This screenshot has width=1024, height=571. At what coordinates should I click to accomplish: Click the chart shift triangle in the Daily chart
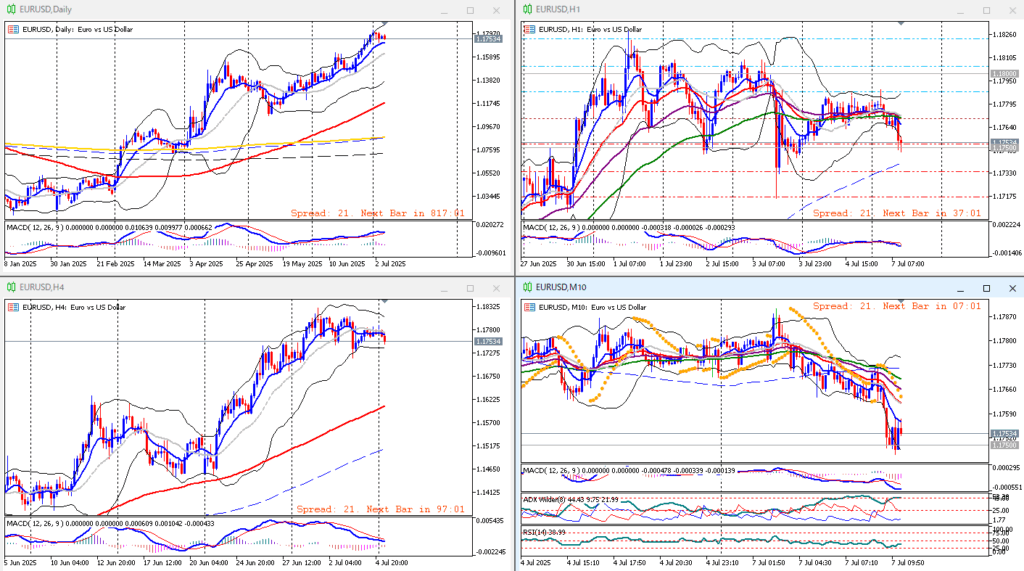pos(385,24)
